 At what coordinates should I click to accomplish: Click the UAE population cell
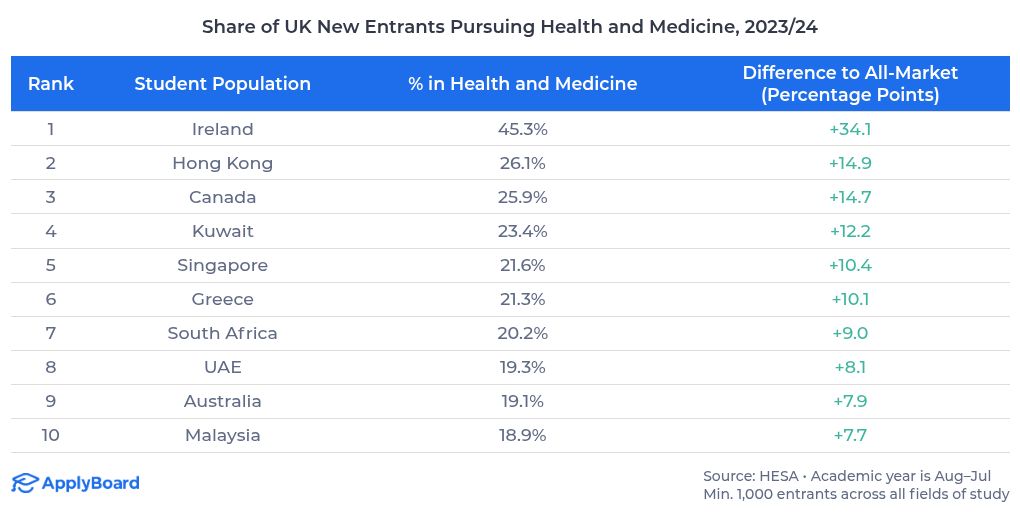pos(222,367)
